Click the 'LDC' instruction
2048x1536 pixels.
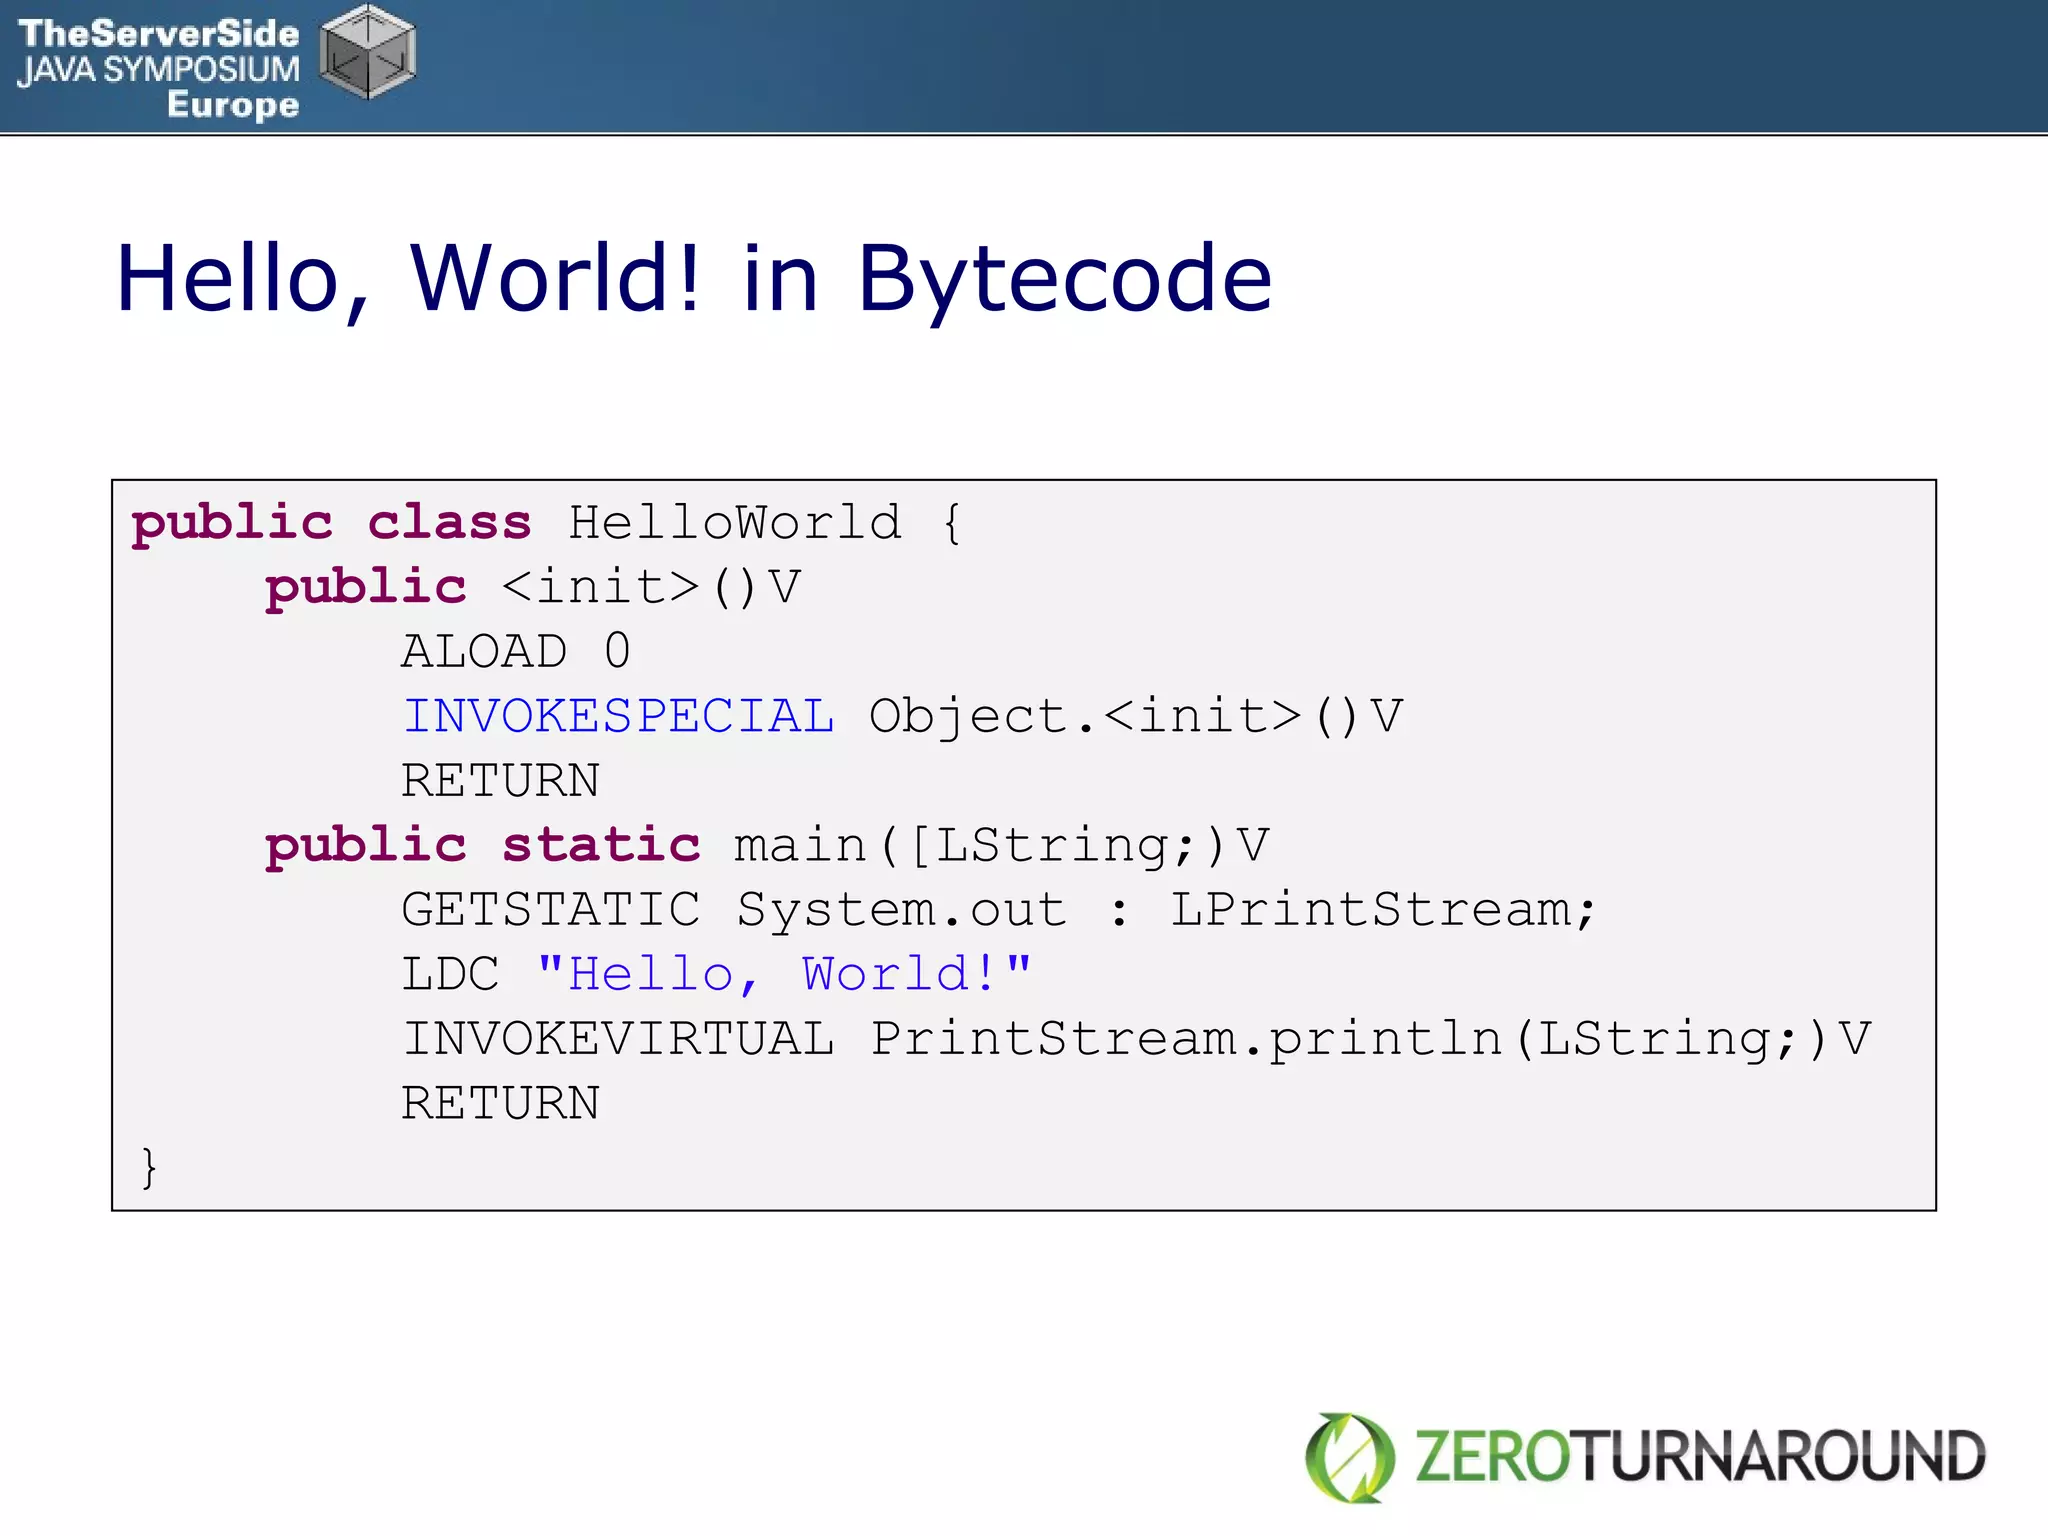click(450, 974)
